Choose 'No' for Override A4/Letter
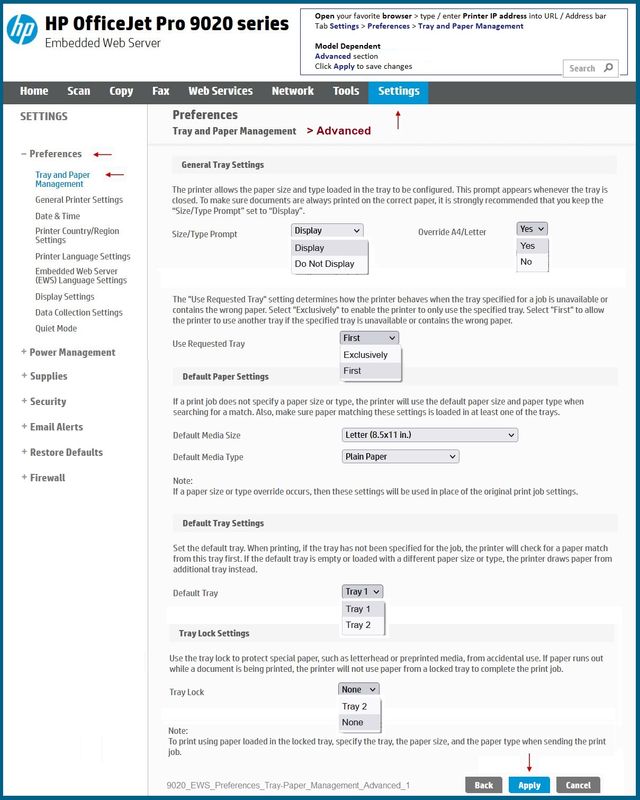Viewport: 640px width, 800px height. (532, 262)
